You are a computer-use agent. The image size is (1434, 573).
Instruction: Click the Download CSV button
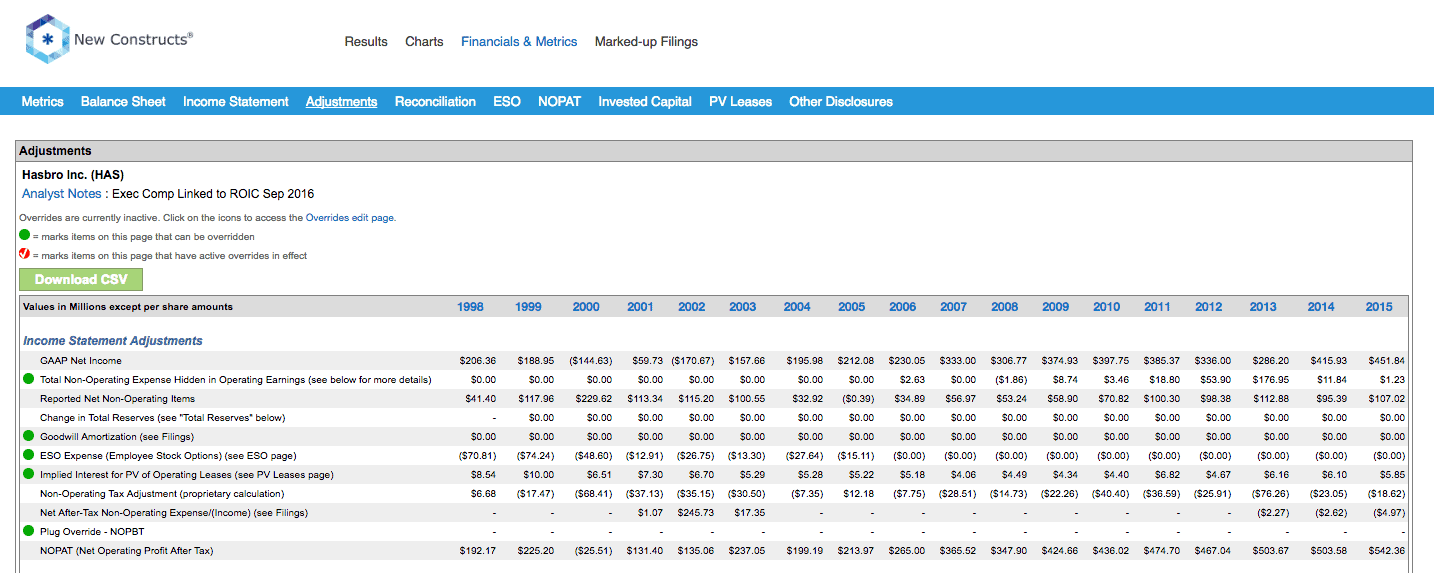click(81, 279)
